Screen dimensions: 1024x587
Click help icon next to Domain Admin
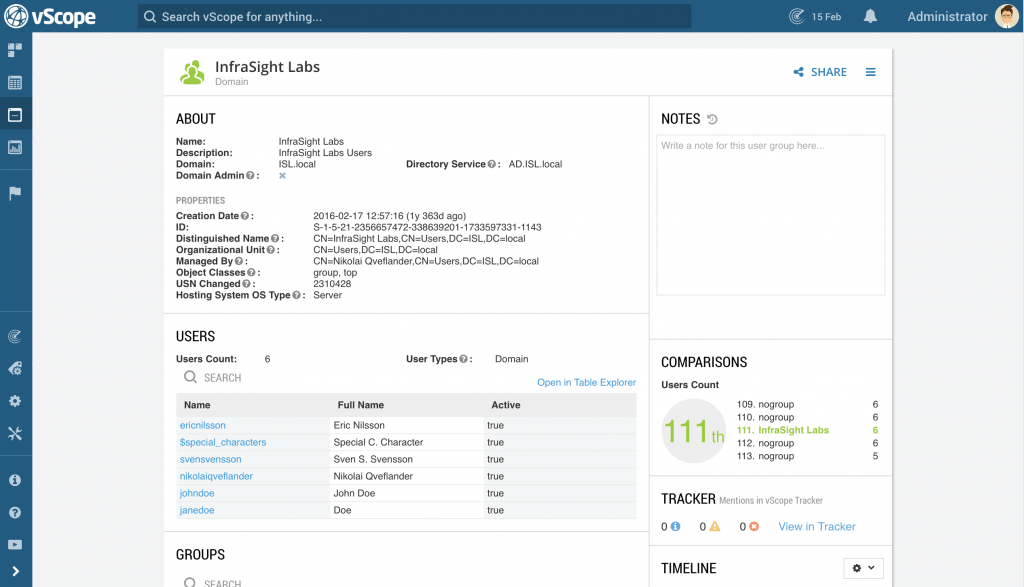tap(250, 176)
